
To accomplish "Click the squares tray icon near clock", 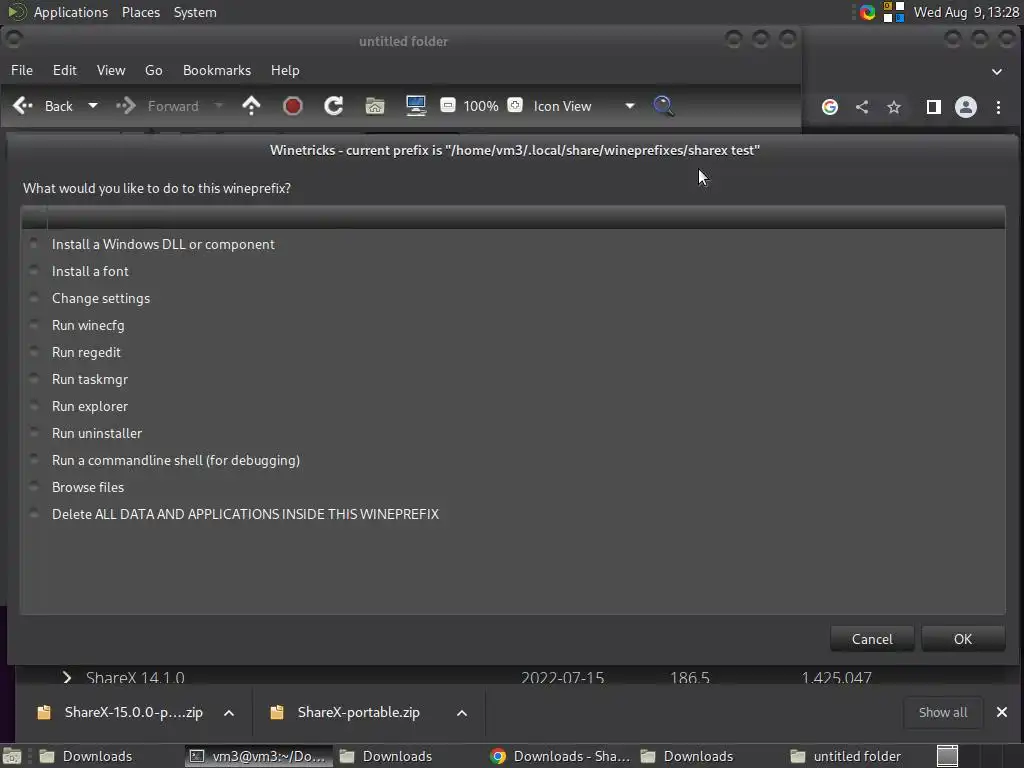I will (894, 12).
